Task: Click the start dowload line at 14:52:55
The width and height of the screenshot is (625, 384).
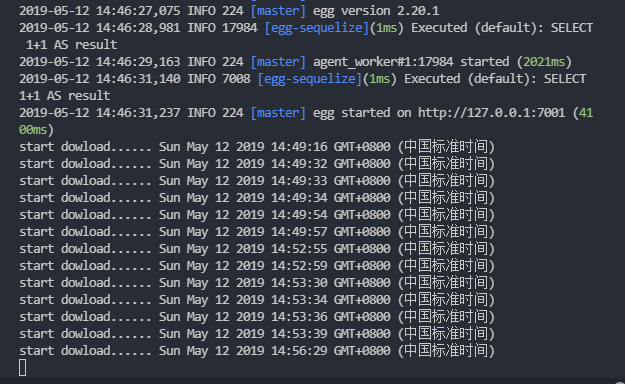Action: (x=257, y=249)
